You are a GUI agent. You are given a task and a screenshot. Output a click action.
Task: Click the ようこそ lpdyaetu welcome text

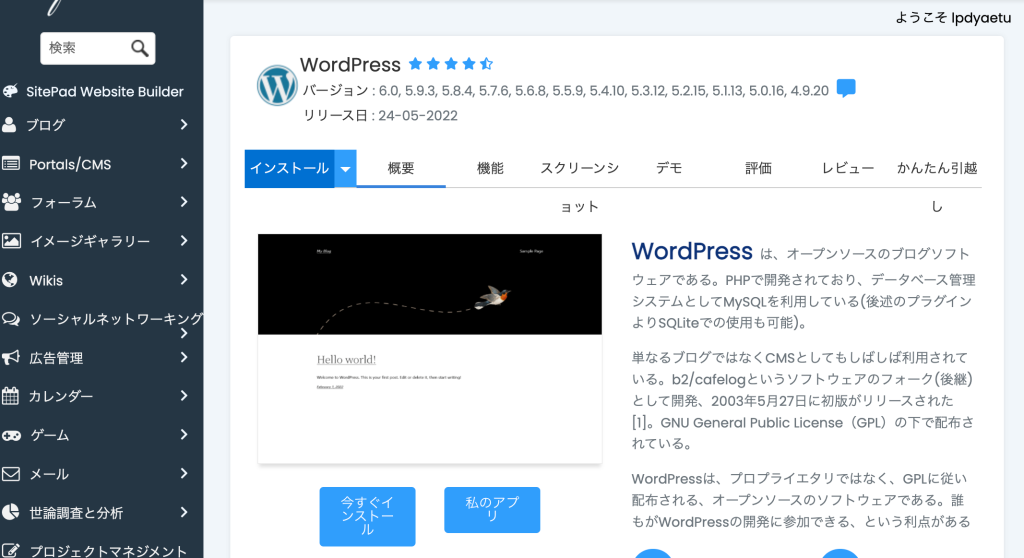(x=953, y=18)
